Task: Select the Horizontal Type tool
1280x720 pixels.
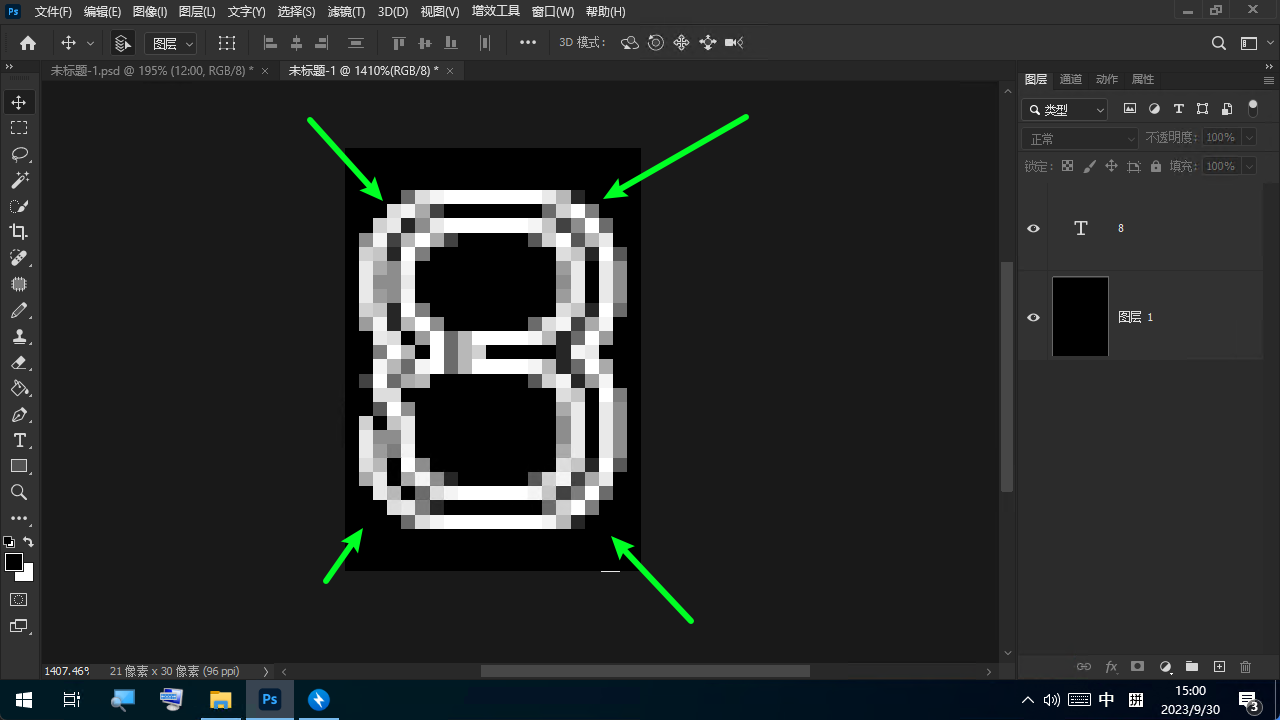Action: (x=19, y=440)
